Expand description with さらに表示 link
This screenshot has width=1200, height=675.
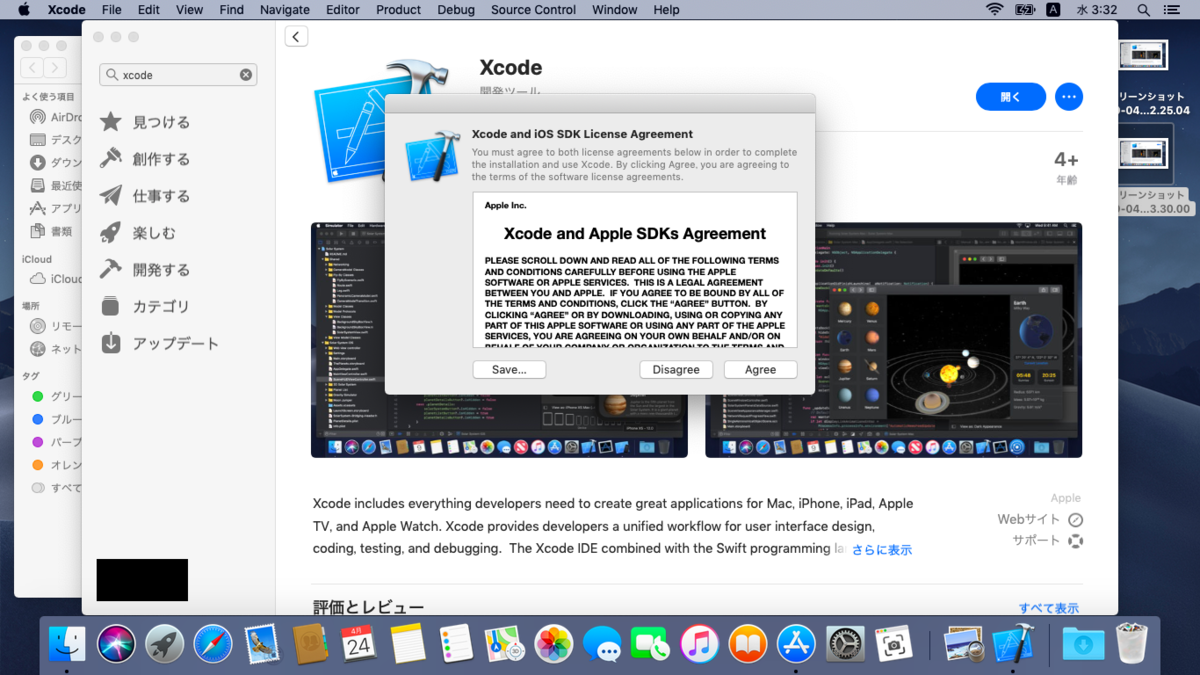tap(882, 550)
